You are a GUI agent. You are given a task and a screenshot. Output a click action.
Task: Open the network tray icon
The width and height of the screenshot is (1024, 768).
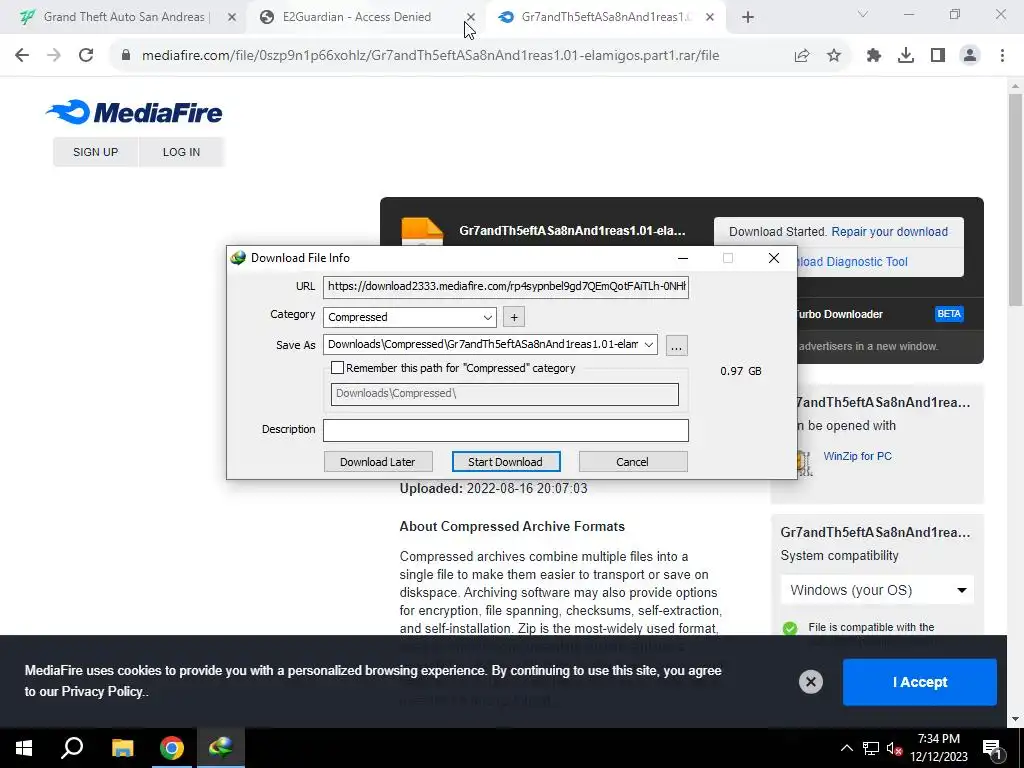point(871,748)
